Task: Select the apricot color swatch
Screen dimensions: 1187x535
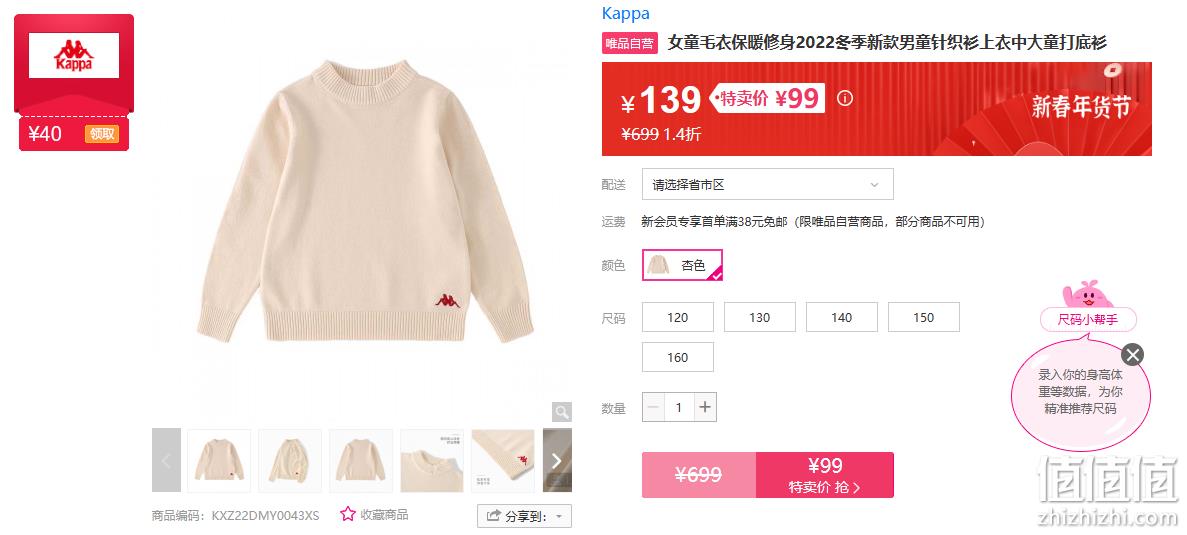Action: (682, 265)
